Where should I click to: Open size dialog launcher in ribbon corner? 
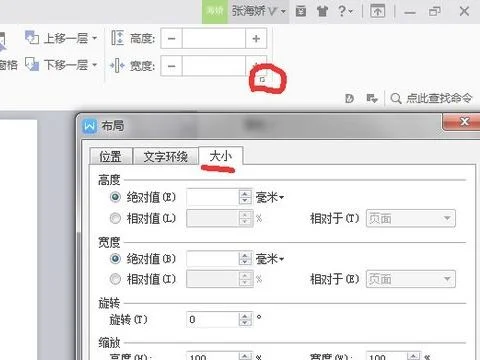(262, 79)
